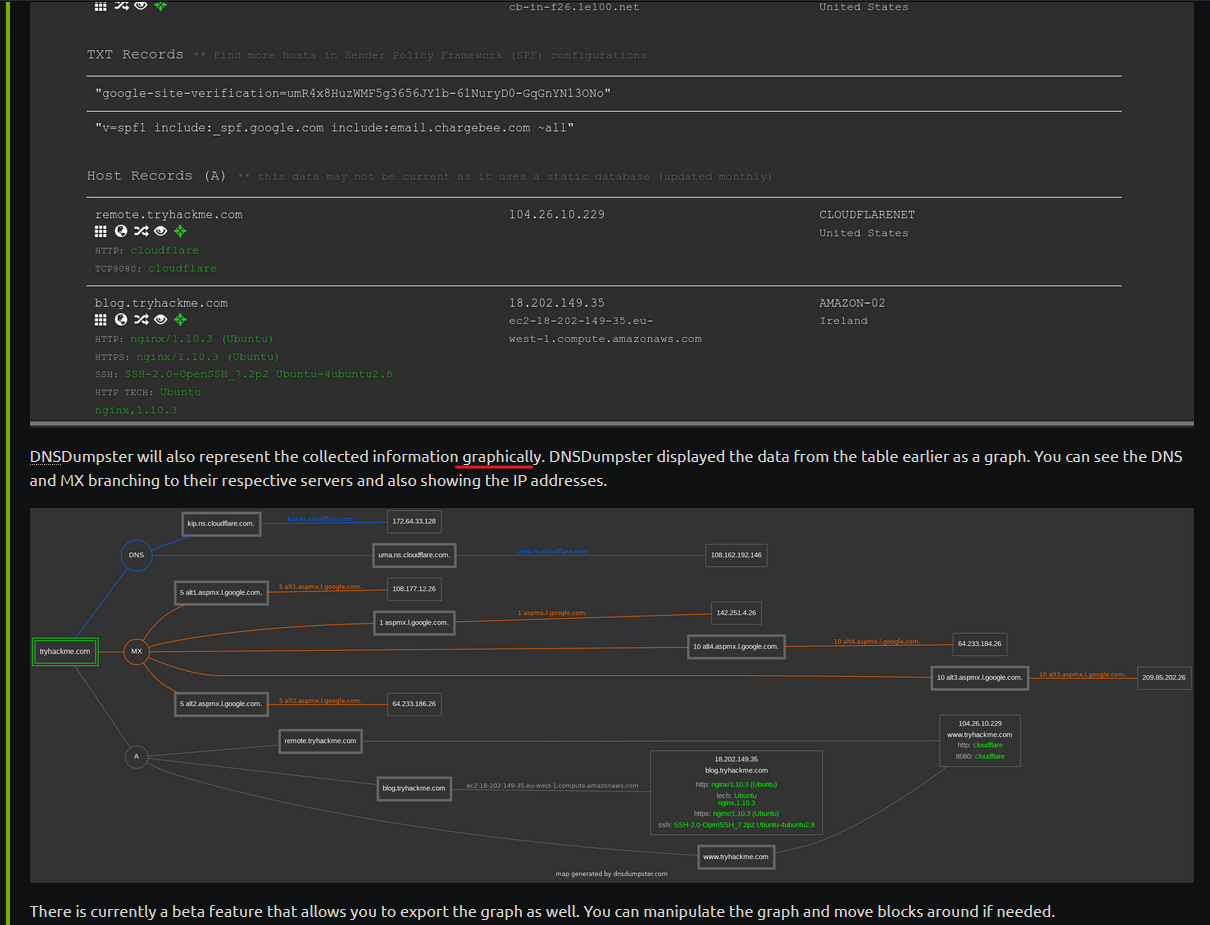
Task: Click the globe icon under blog.tryhackme.com
Action: pyautogui.click(x=121, y=320)
